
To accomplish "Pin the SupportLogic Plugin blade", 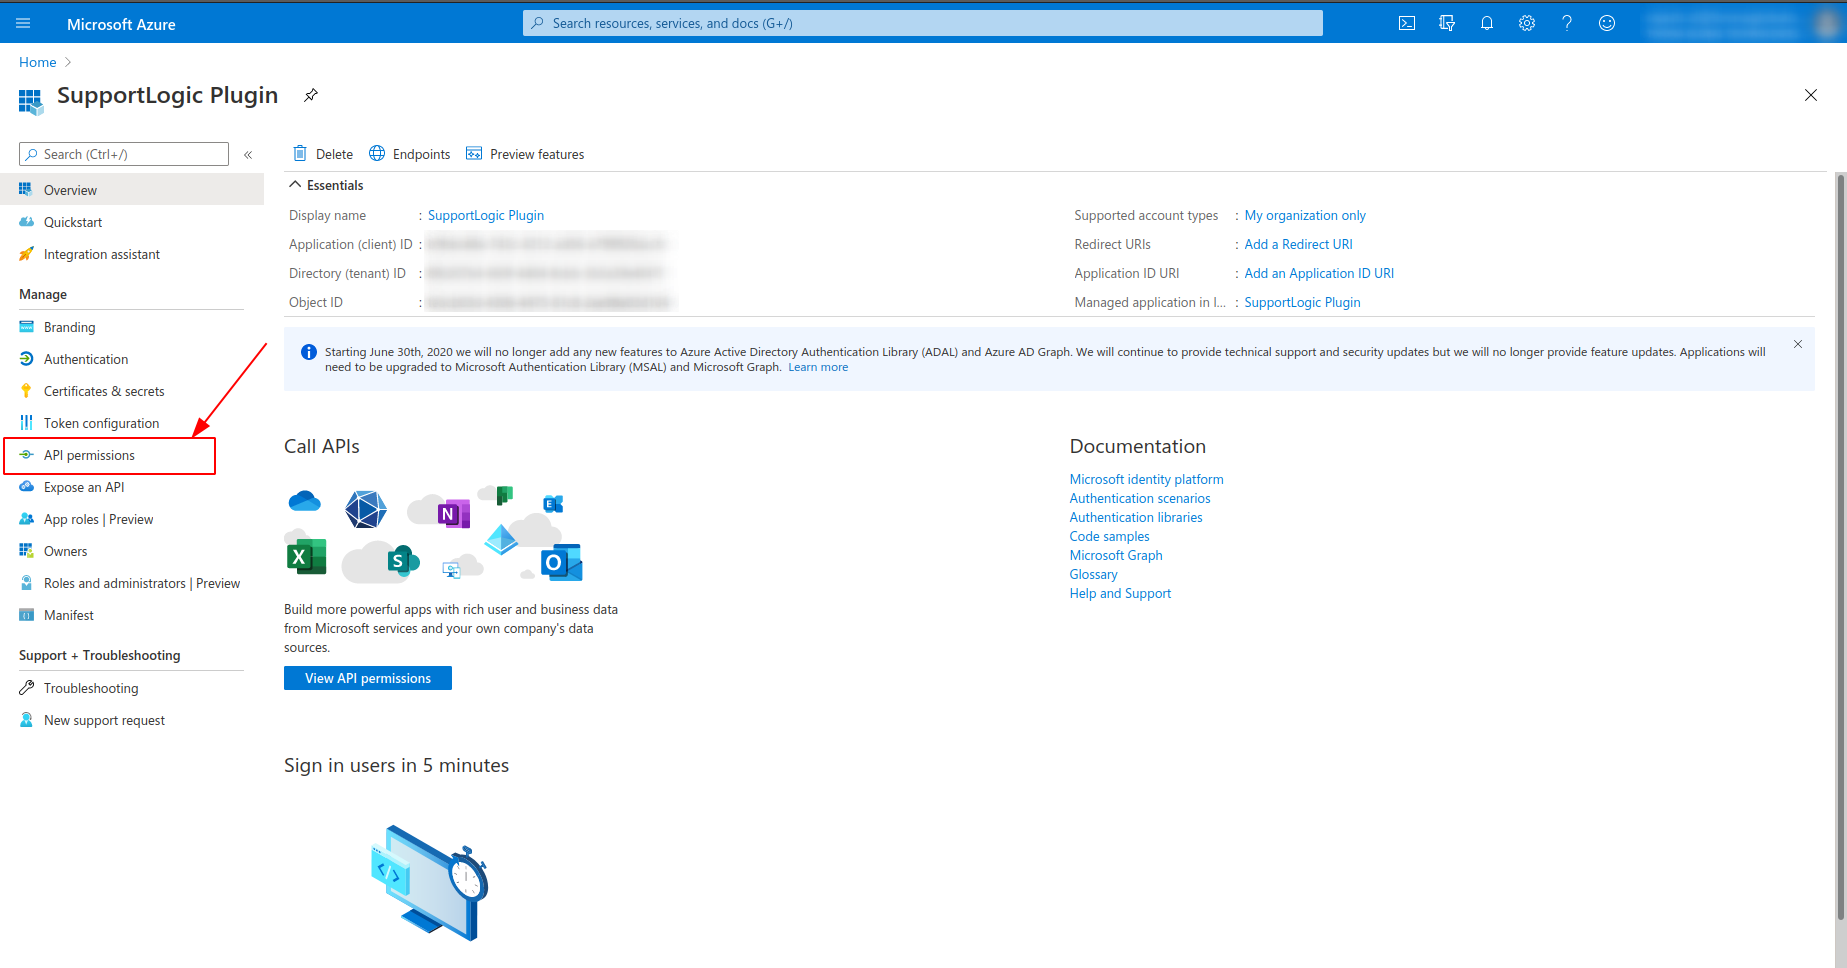I will [311, 95].
